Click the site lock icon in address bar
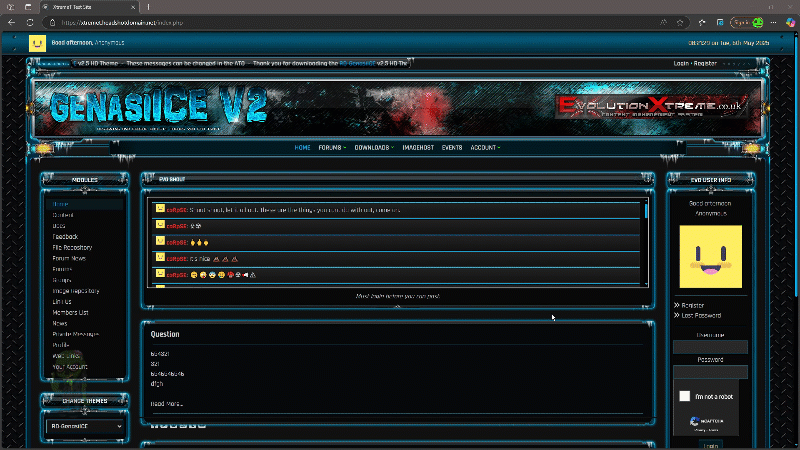The height and width of the screenshot is (450, 800). [x=52, y=22]
